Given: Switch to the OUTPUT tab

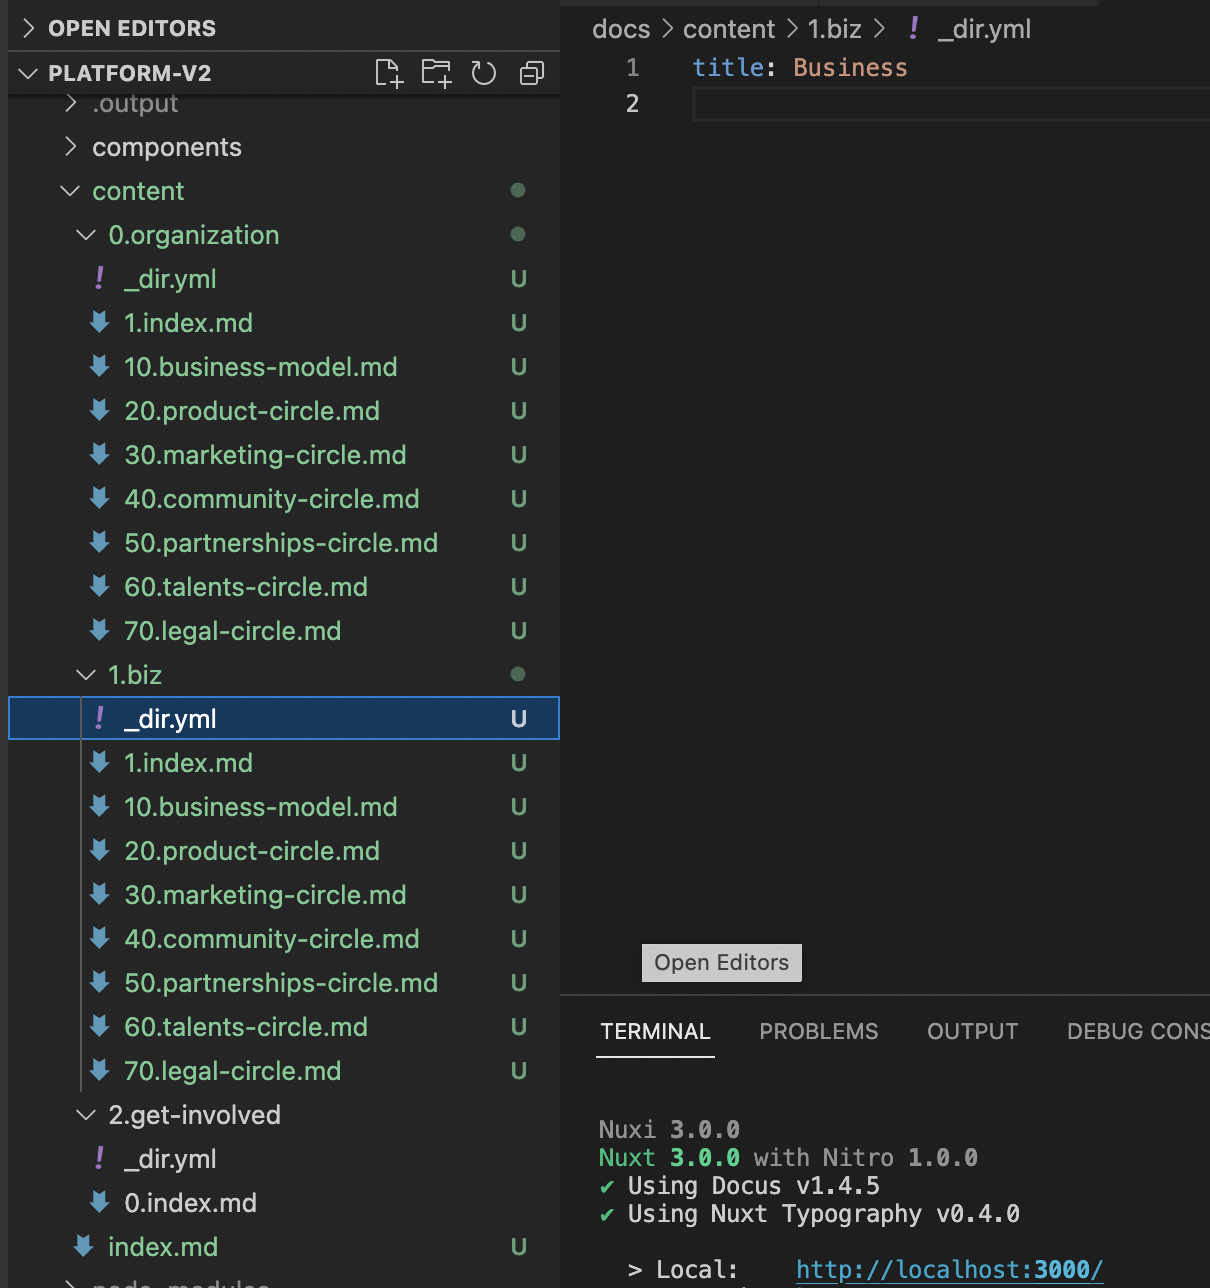Looking at the screenshot, I should coord(972,1031).
